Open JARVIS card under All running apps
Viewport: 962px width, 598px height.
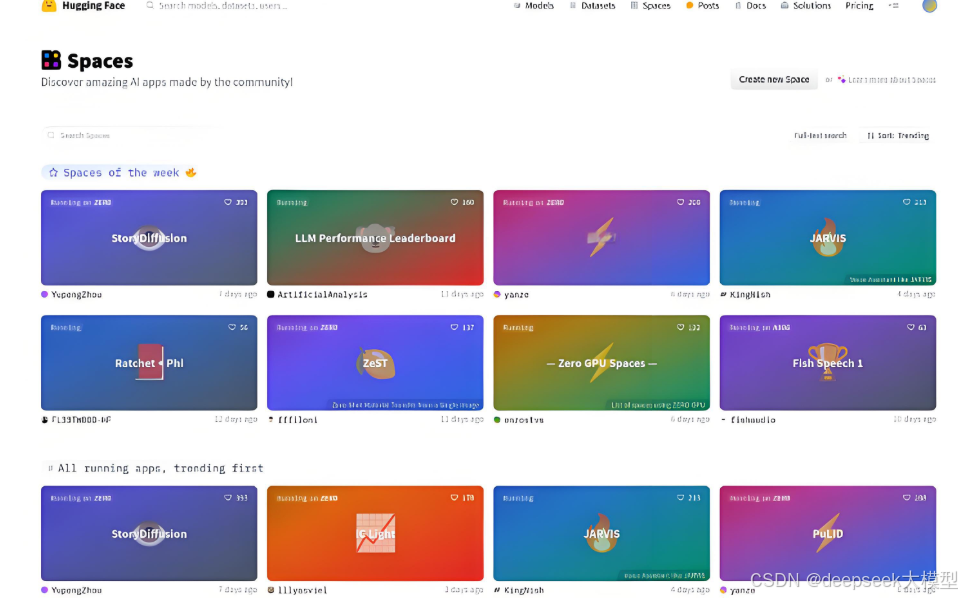(601, 533)
